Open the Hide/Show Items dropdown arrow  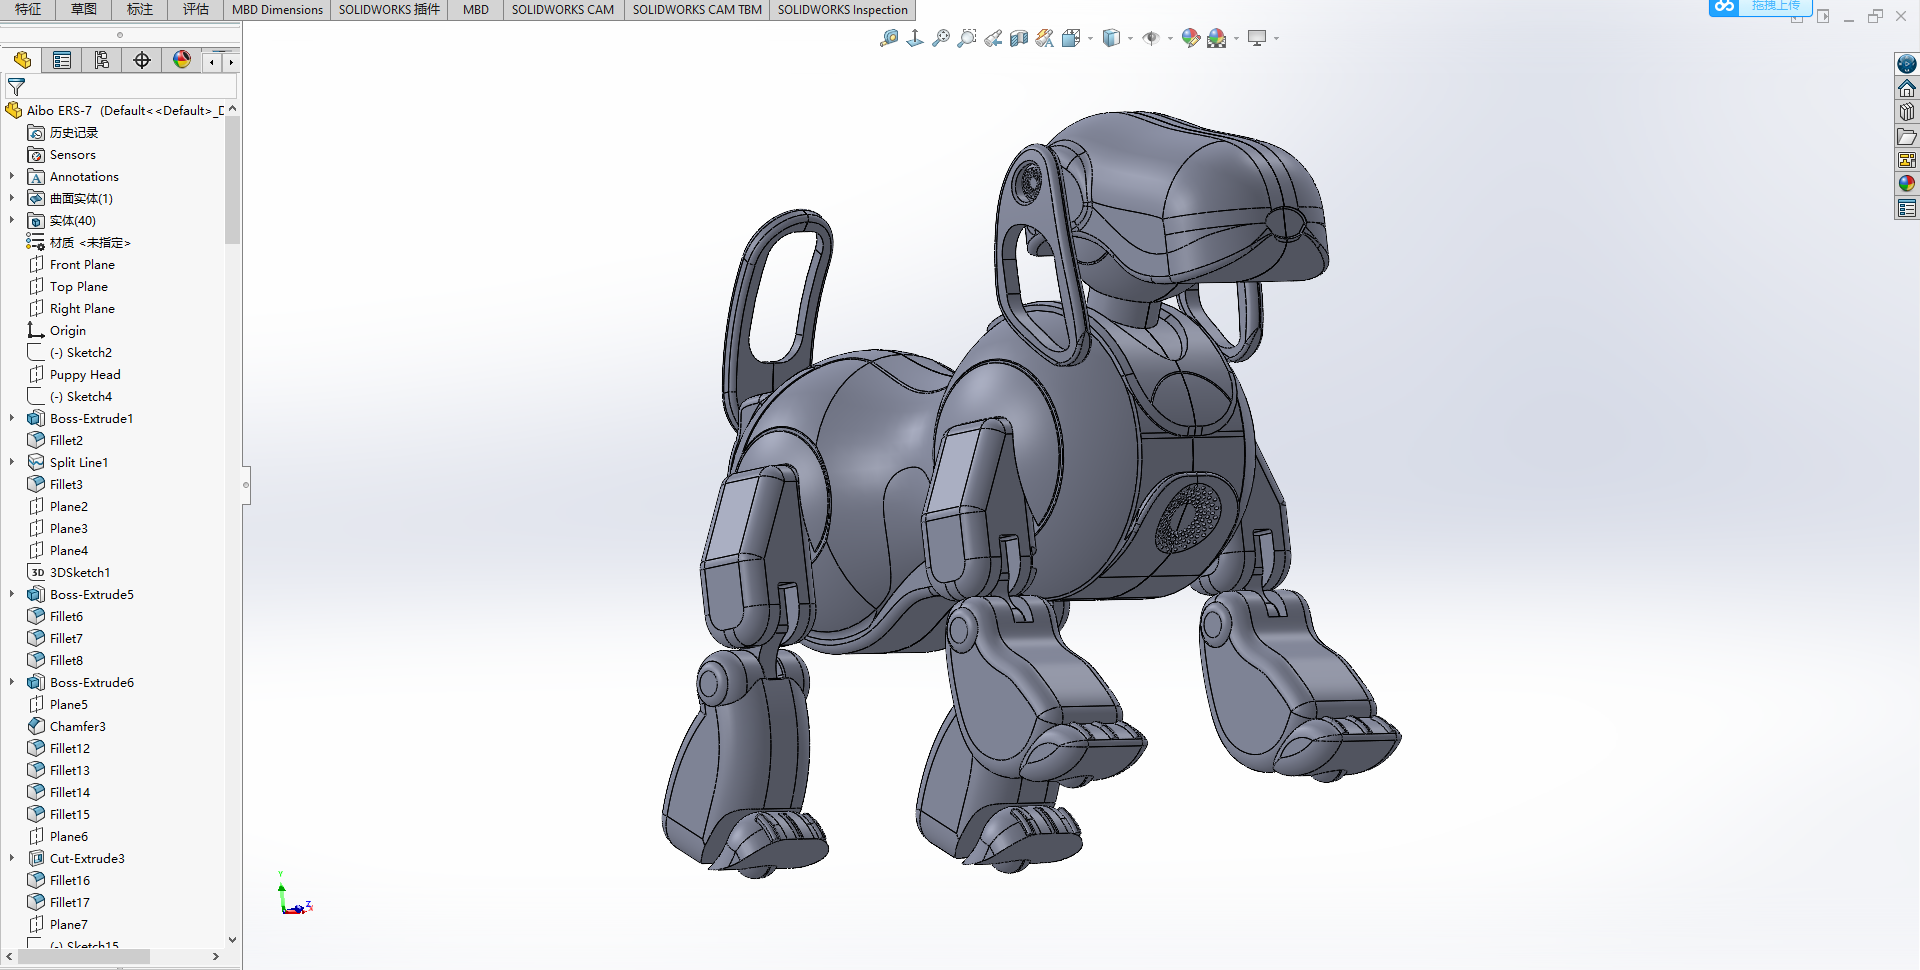click(1170, 39)
